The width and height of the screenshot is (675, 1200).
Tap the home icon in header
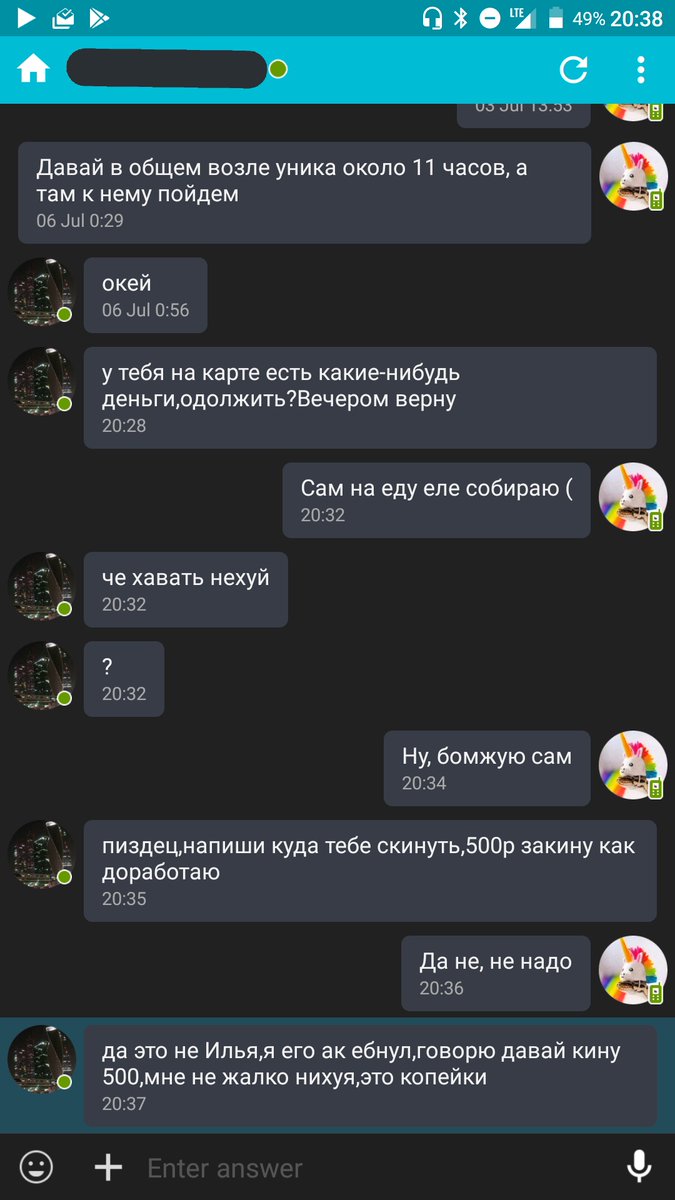point(33,69)
